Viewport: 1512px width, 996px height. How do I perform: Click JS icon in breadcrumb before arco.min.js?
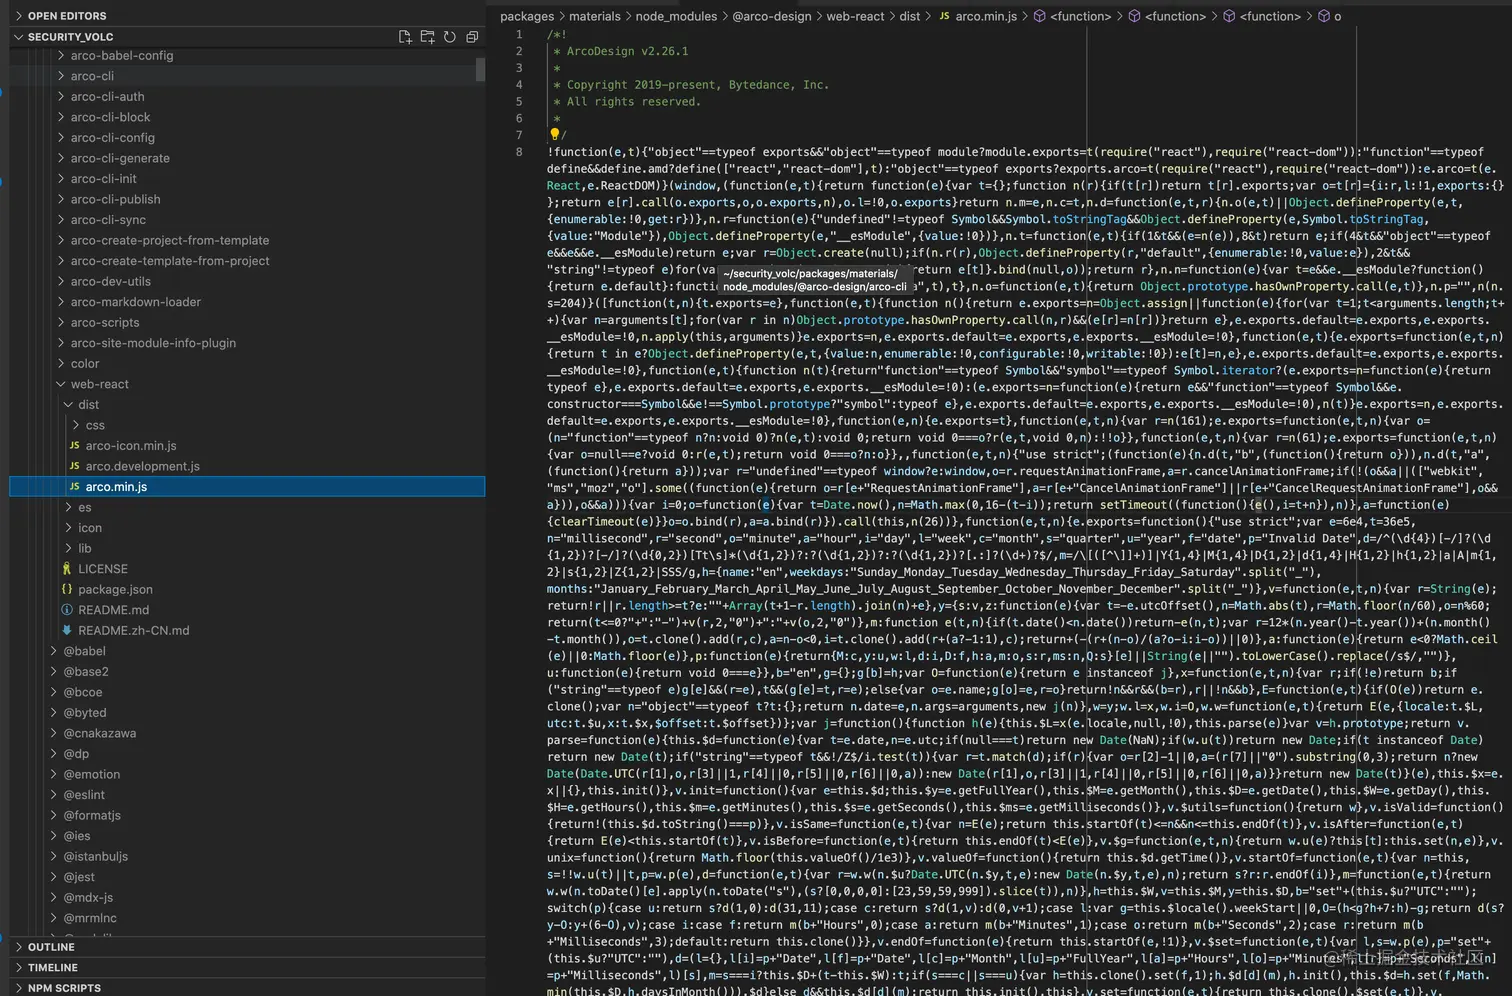pos(944,16)
